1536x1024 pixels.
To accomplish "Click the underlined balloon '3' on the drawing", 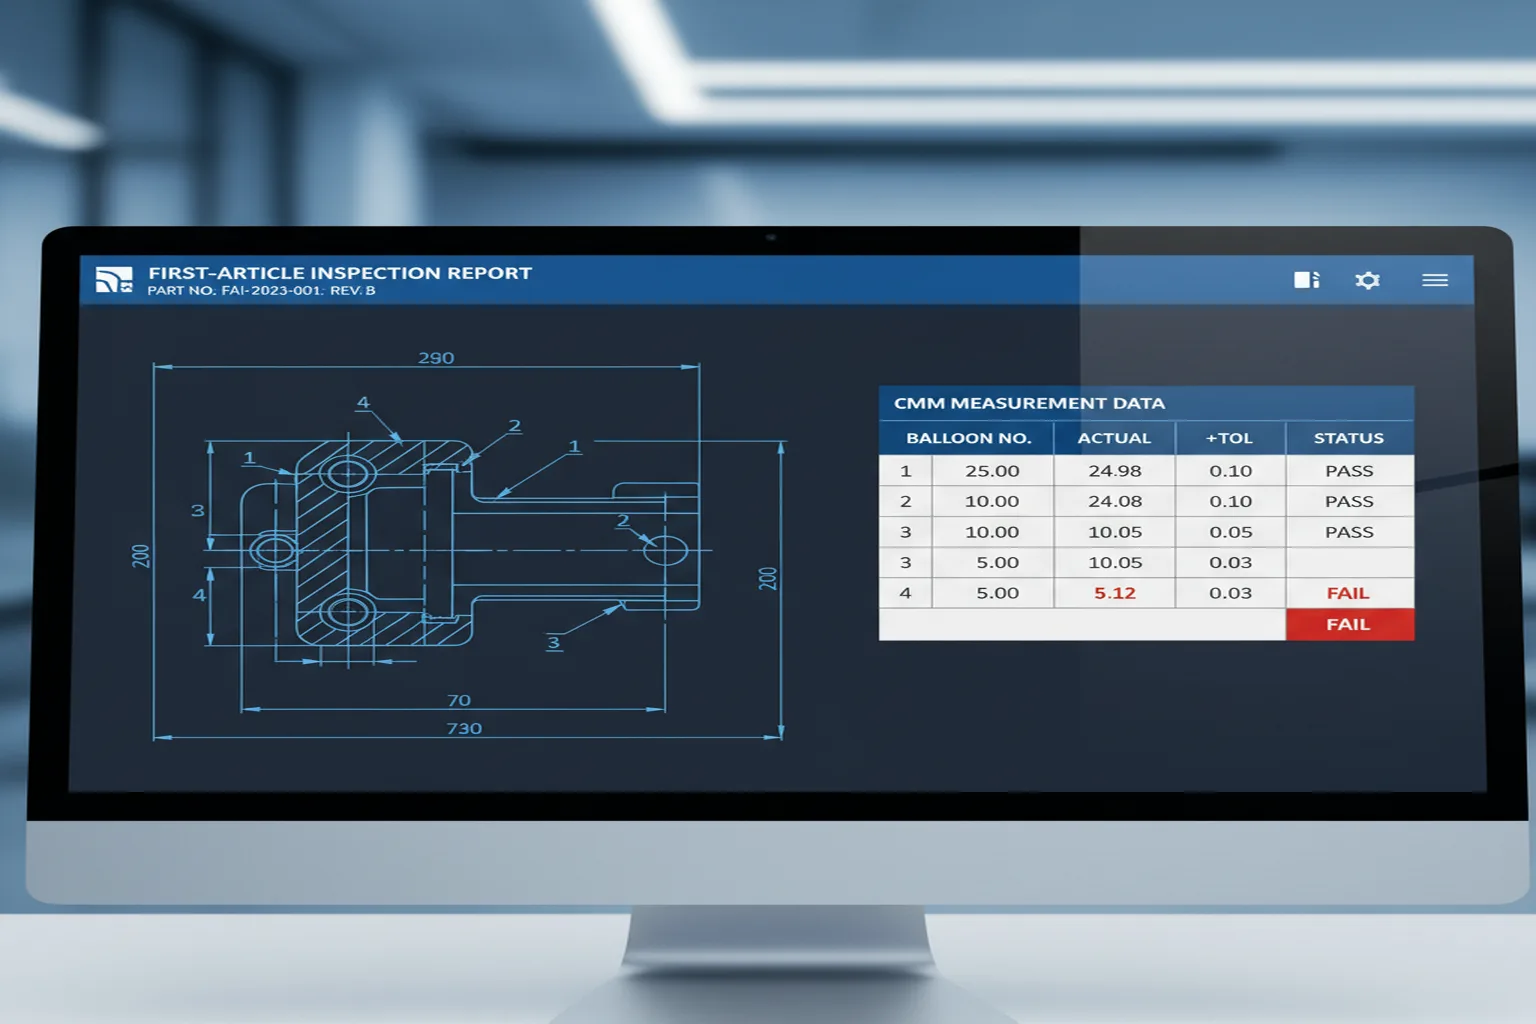I will [554, 643].
